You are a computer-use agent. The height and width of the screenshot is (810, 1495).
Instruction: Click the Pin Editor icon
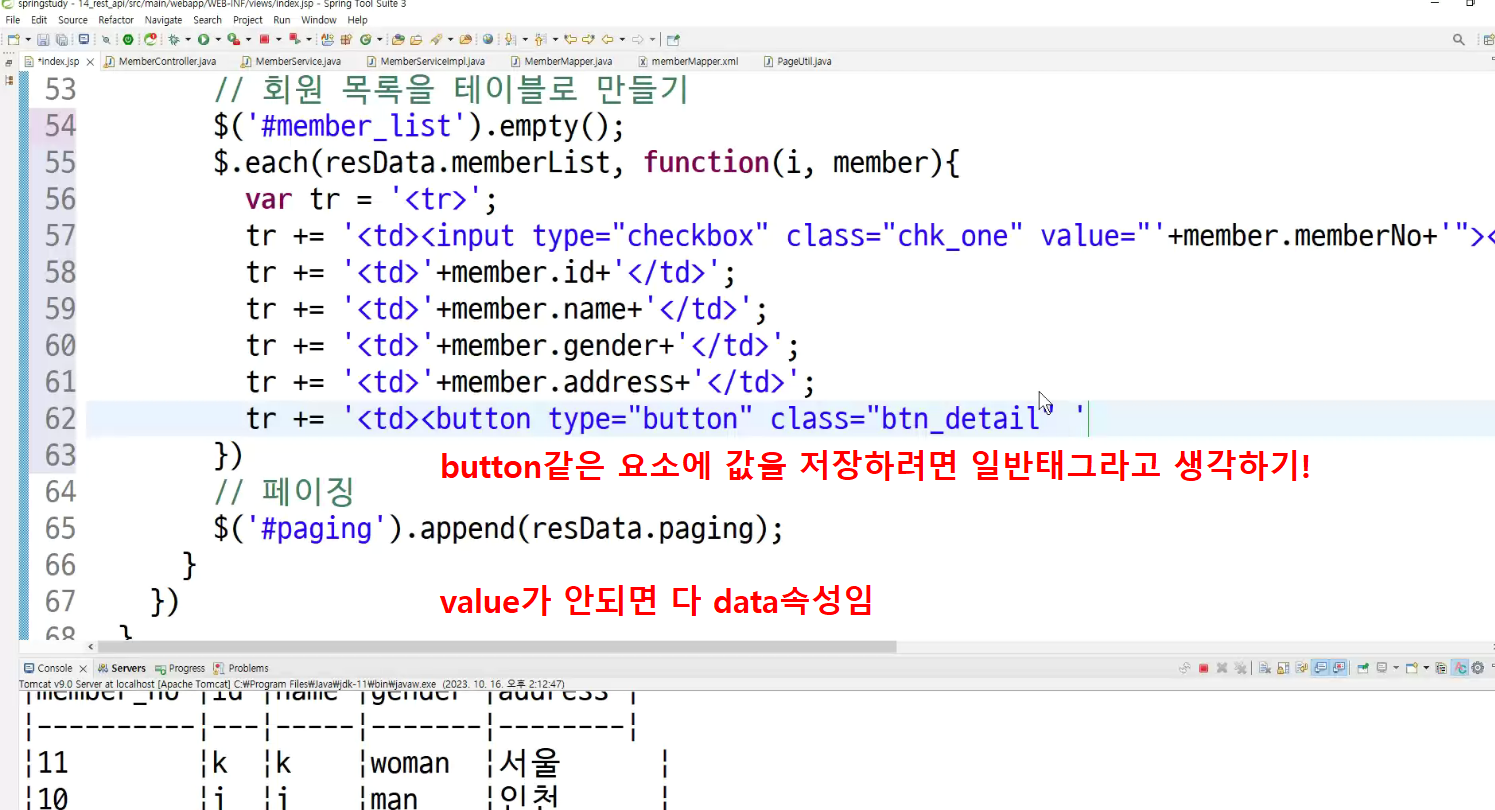(x=673, y=40)
